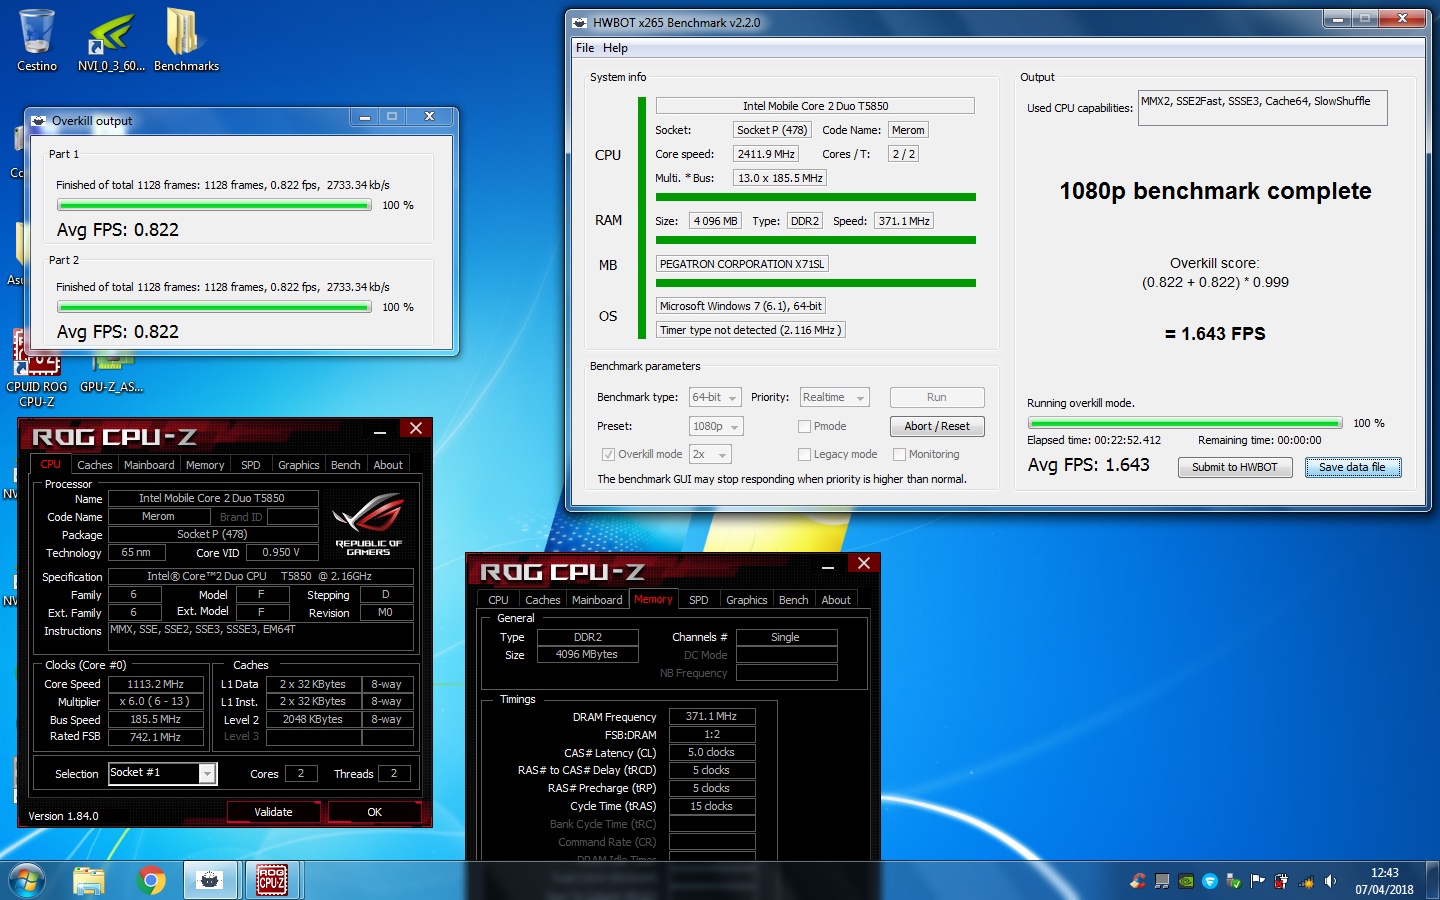The height and width of the screenshot is (900, 1440).
Task: Open Mainboard tab in Memory CPU-Z window
Action: coord(597,600)
